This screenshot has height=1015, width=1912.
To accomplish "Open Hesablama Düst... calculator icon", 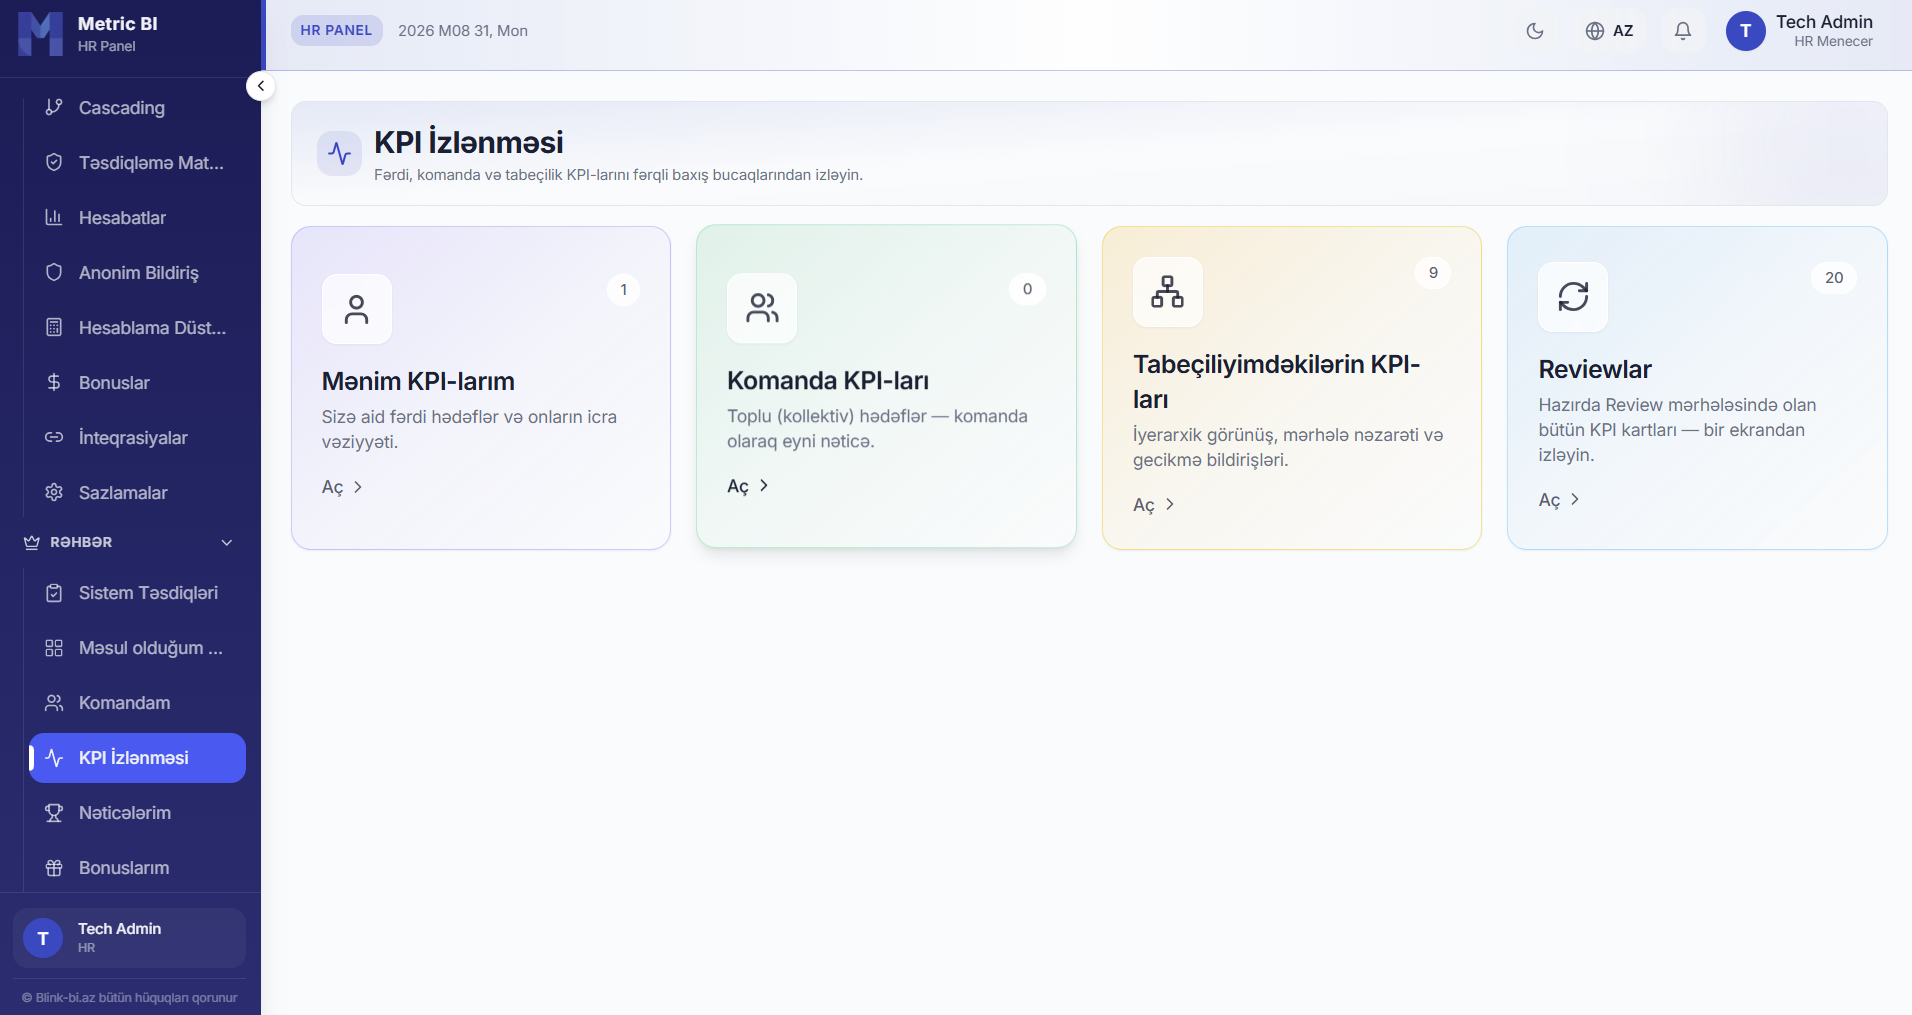I will tap(54, 327).
